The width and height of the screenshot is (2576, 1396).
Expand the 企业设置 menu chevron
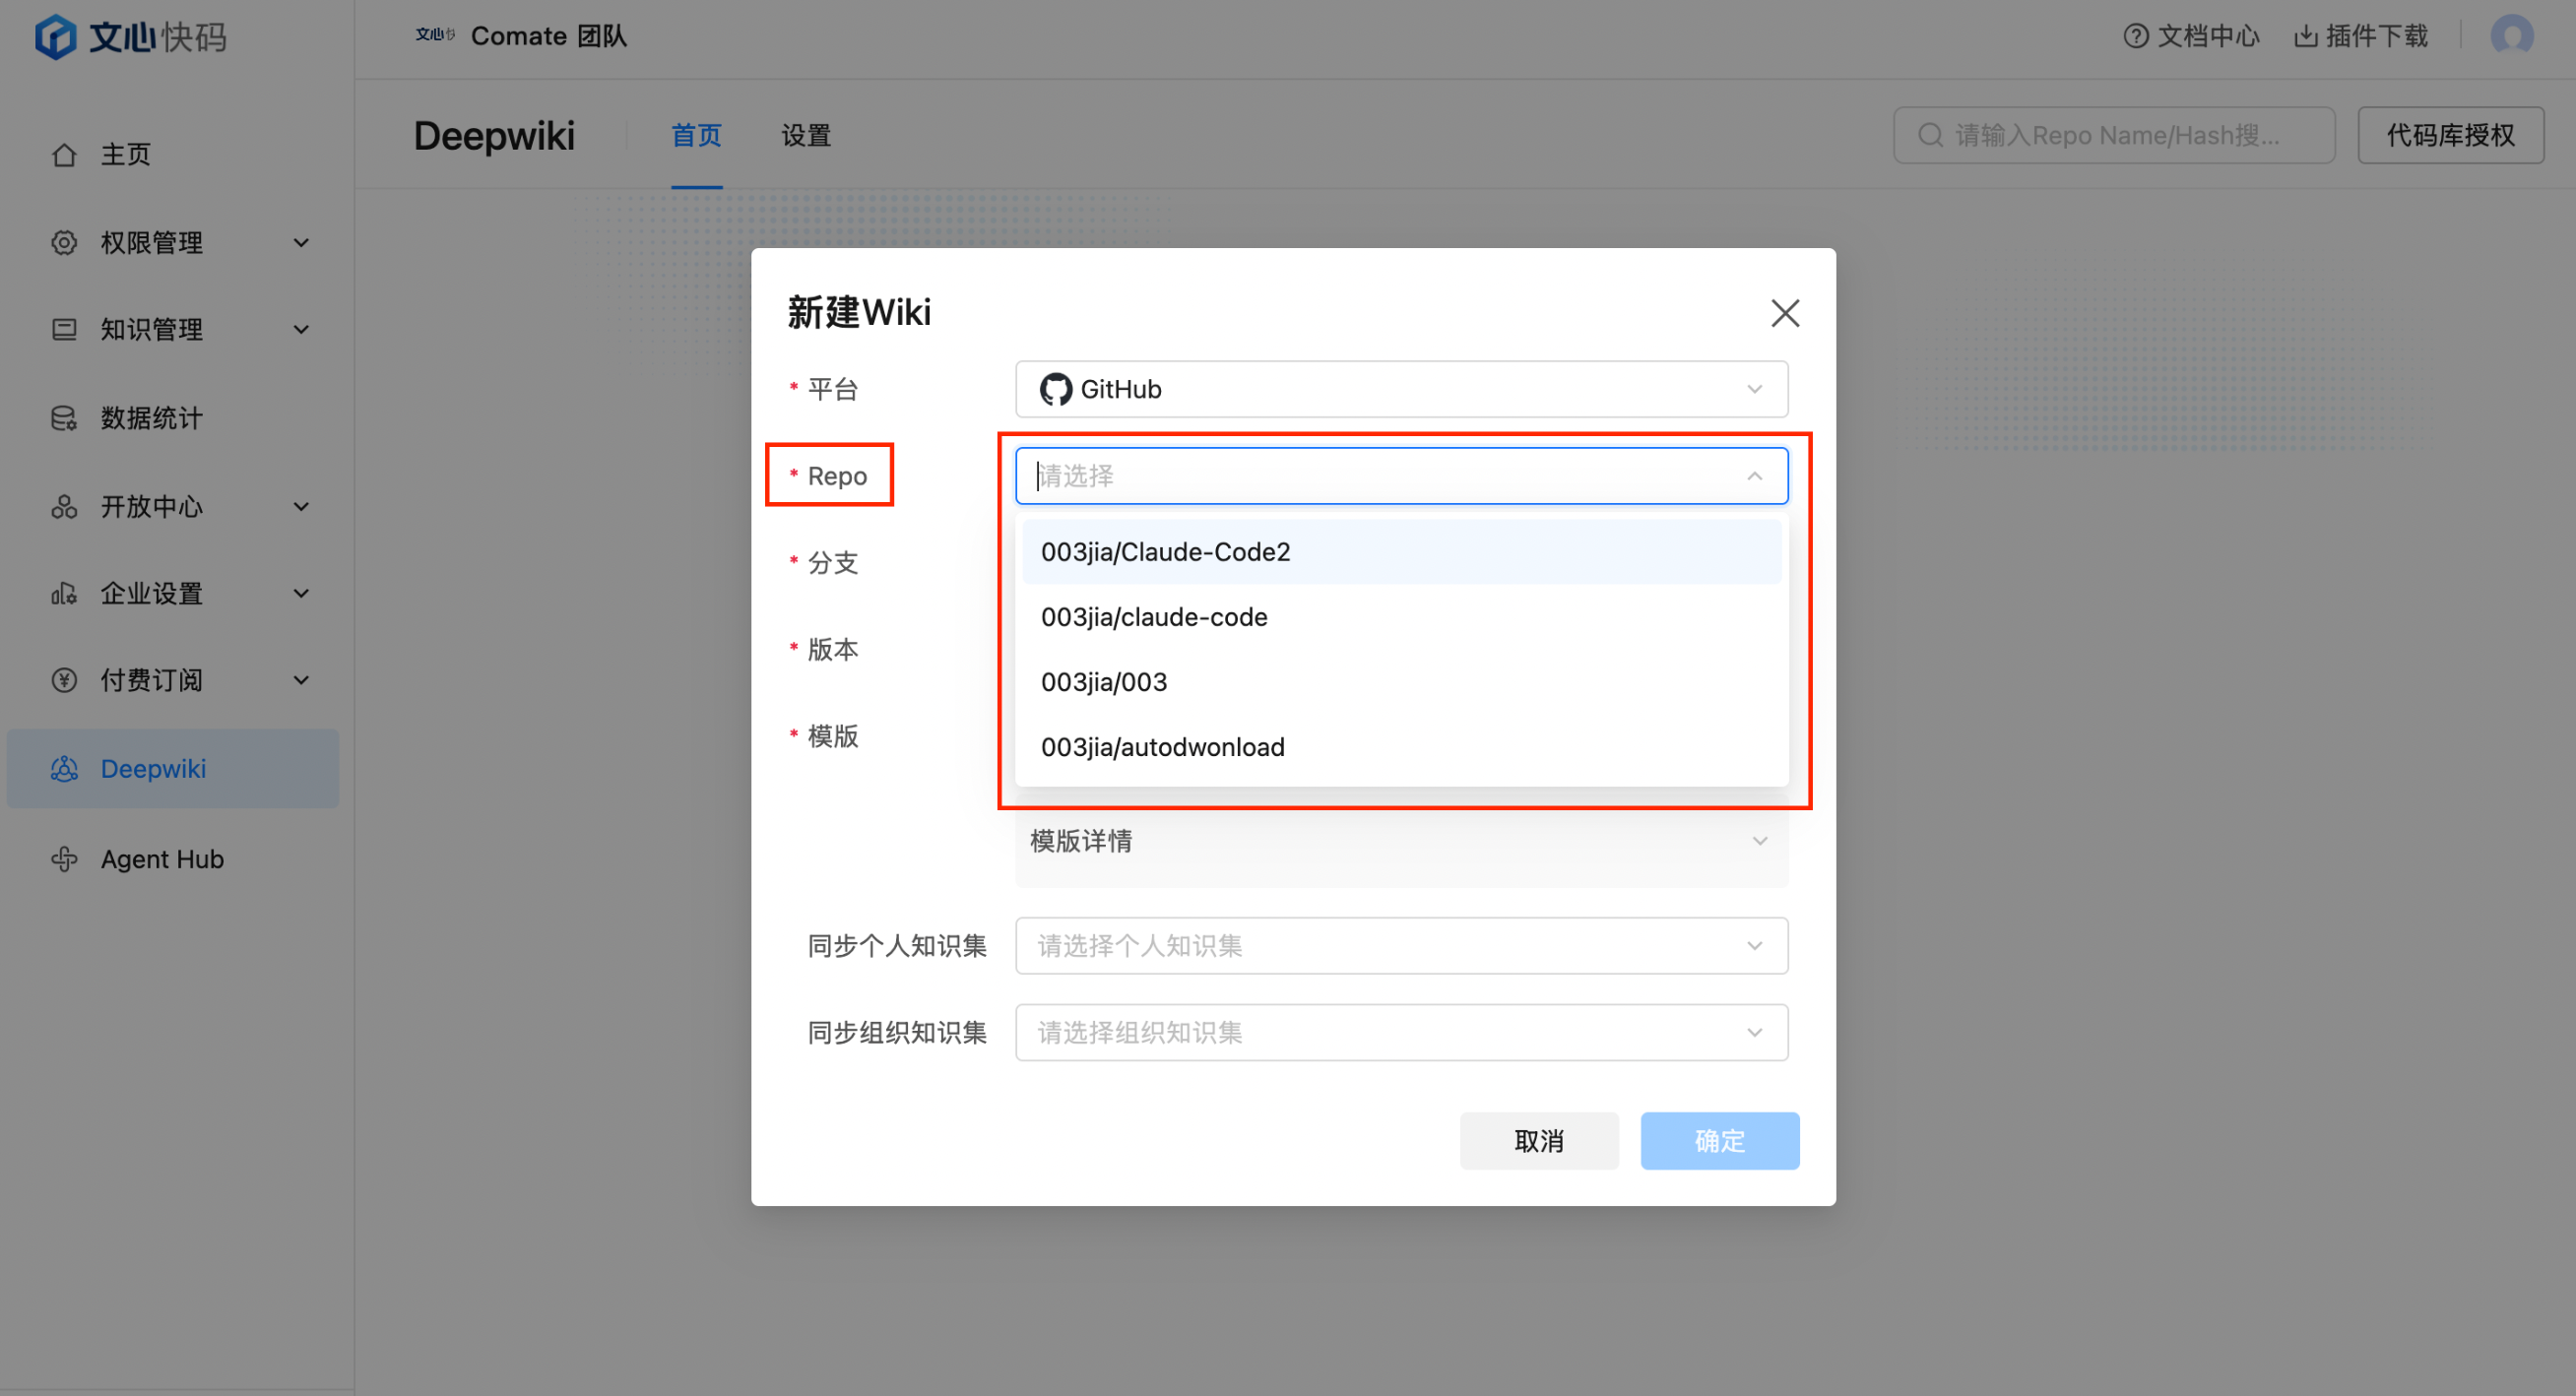301,594
